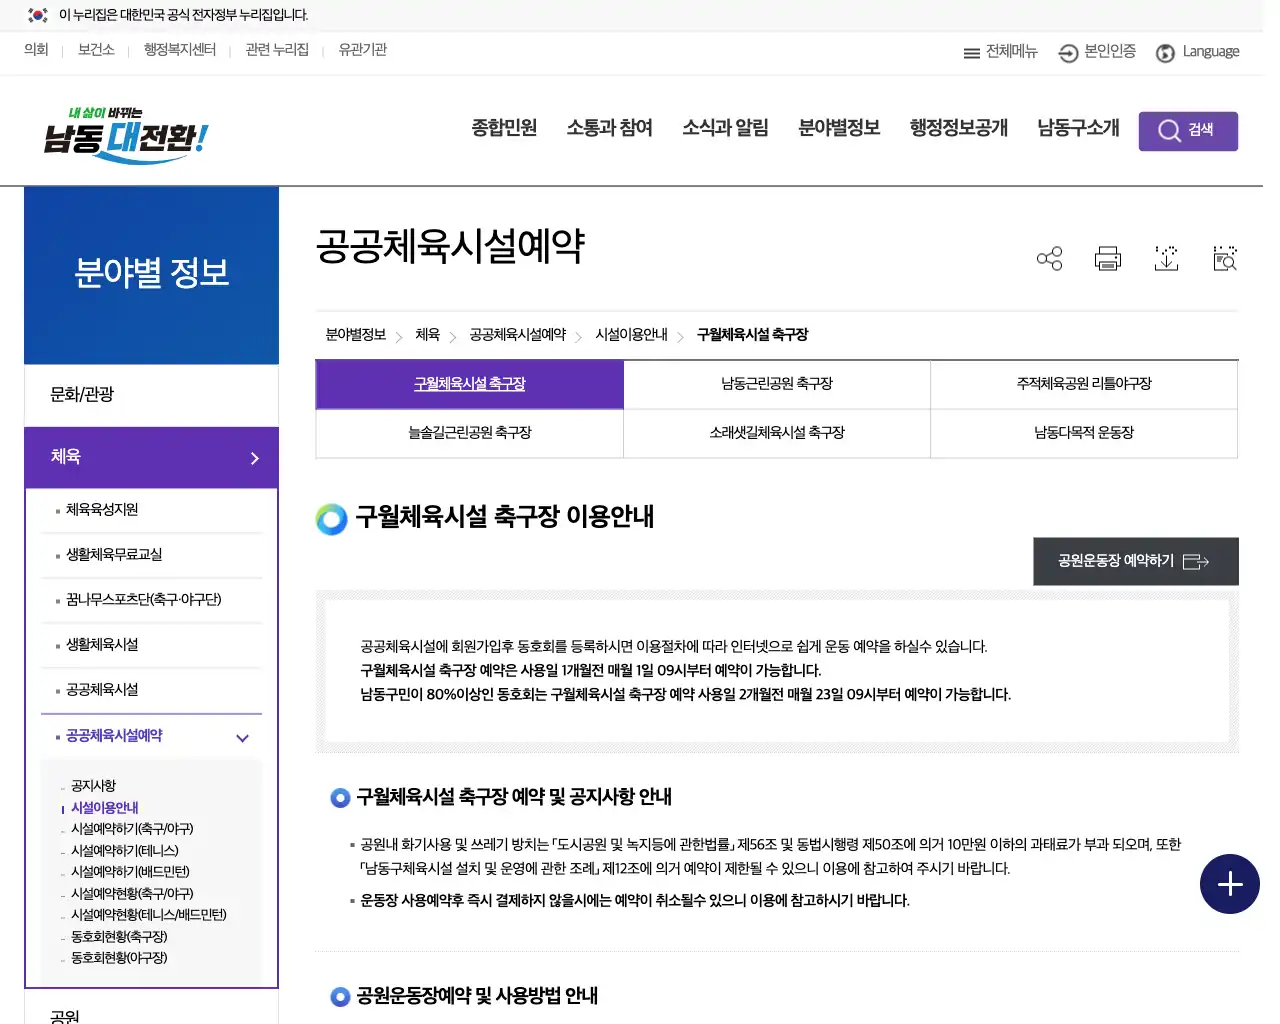Open 동호회현황(축구장) submenu item
This screenshot has width=1280, height=1024.
119,937
